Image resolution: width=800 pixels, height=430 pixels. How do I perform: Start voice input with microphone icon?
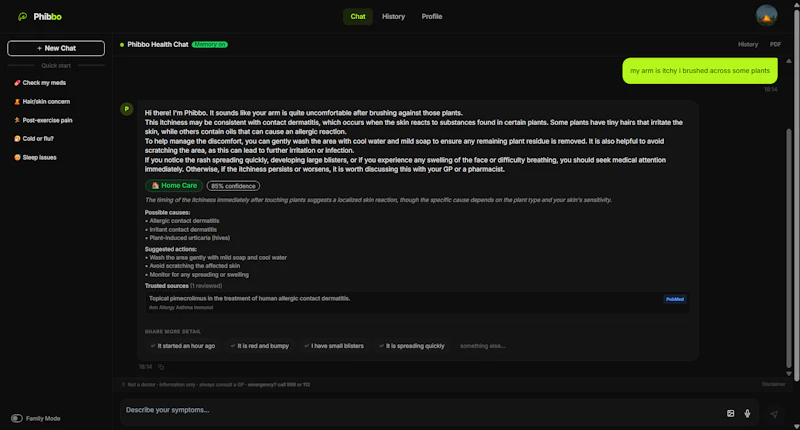click(x=747, y=414)
